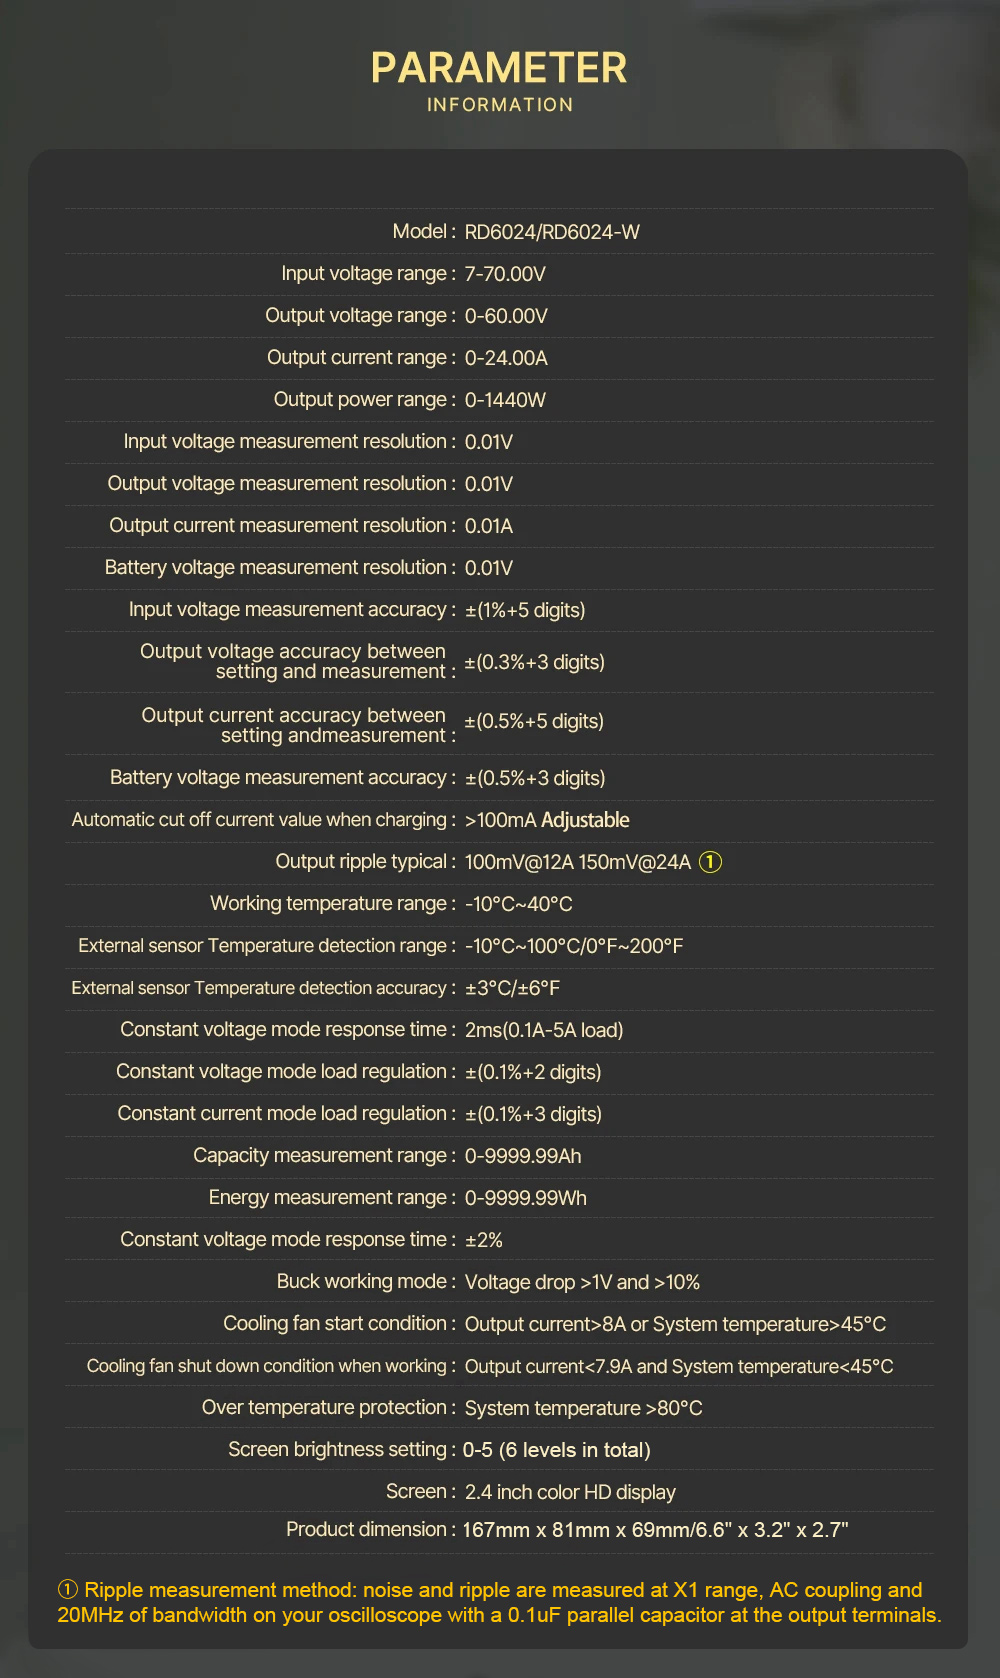Viewport: 1000px width, 1678px height.
Task: Click the Product dimension measurement value
Action: coord(655,1530)
